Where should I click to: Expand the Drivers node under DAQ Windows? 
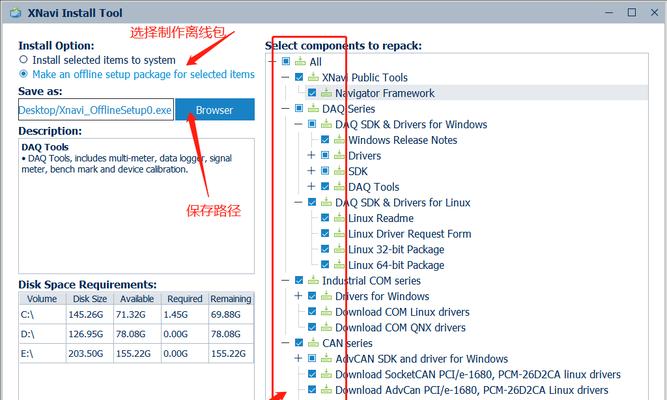click(x=311, y=155)
